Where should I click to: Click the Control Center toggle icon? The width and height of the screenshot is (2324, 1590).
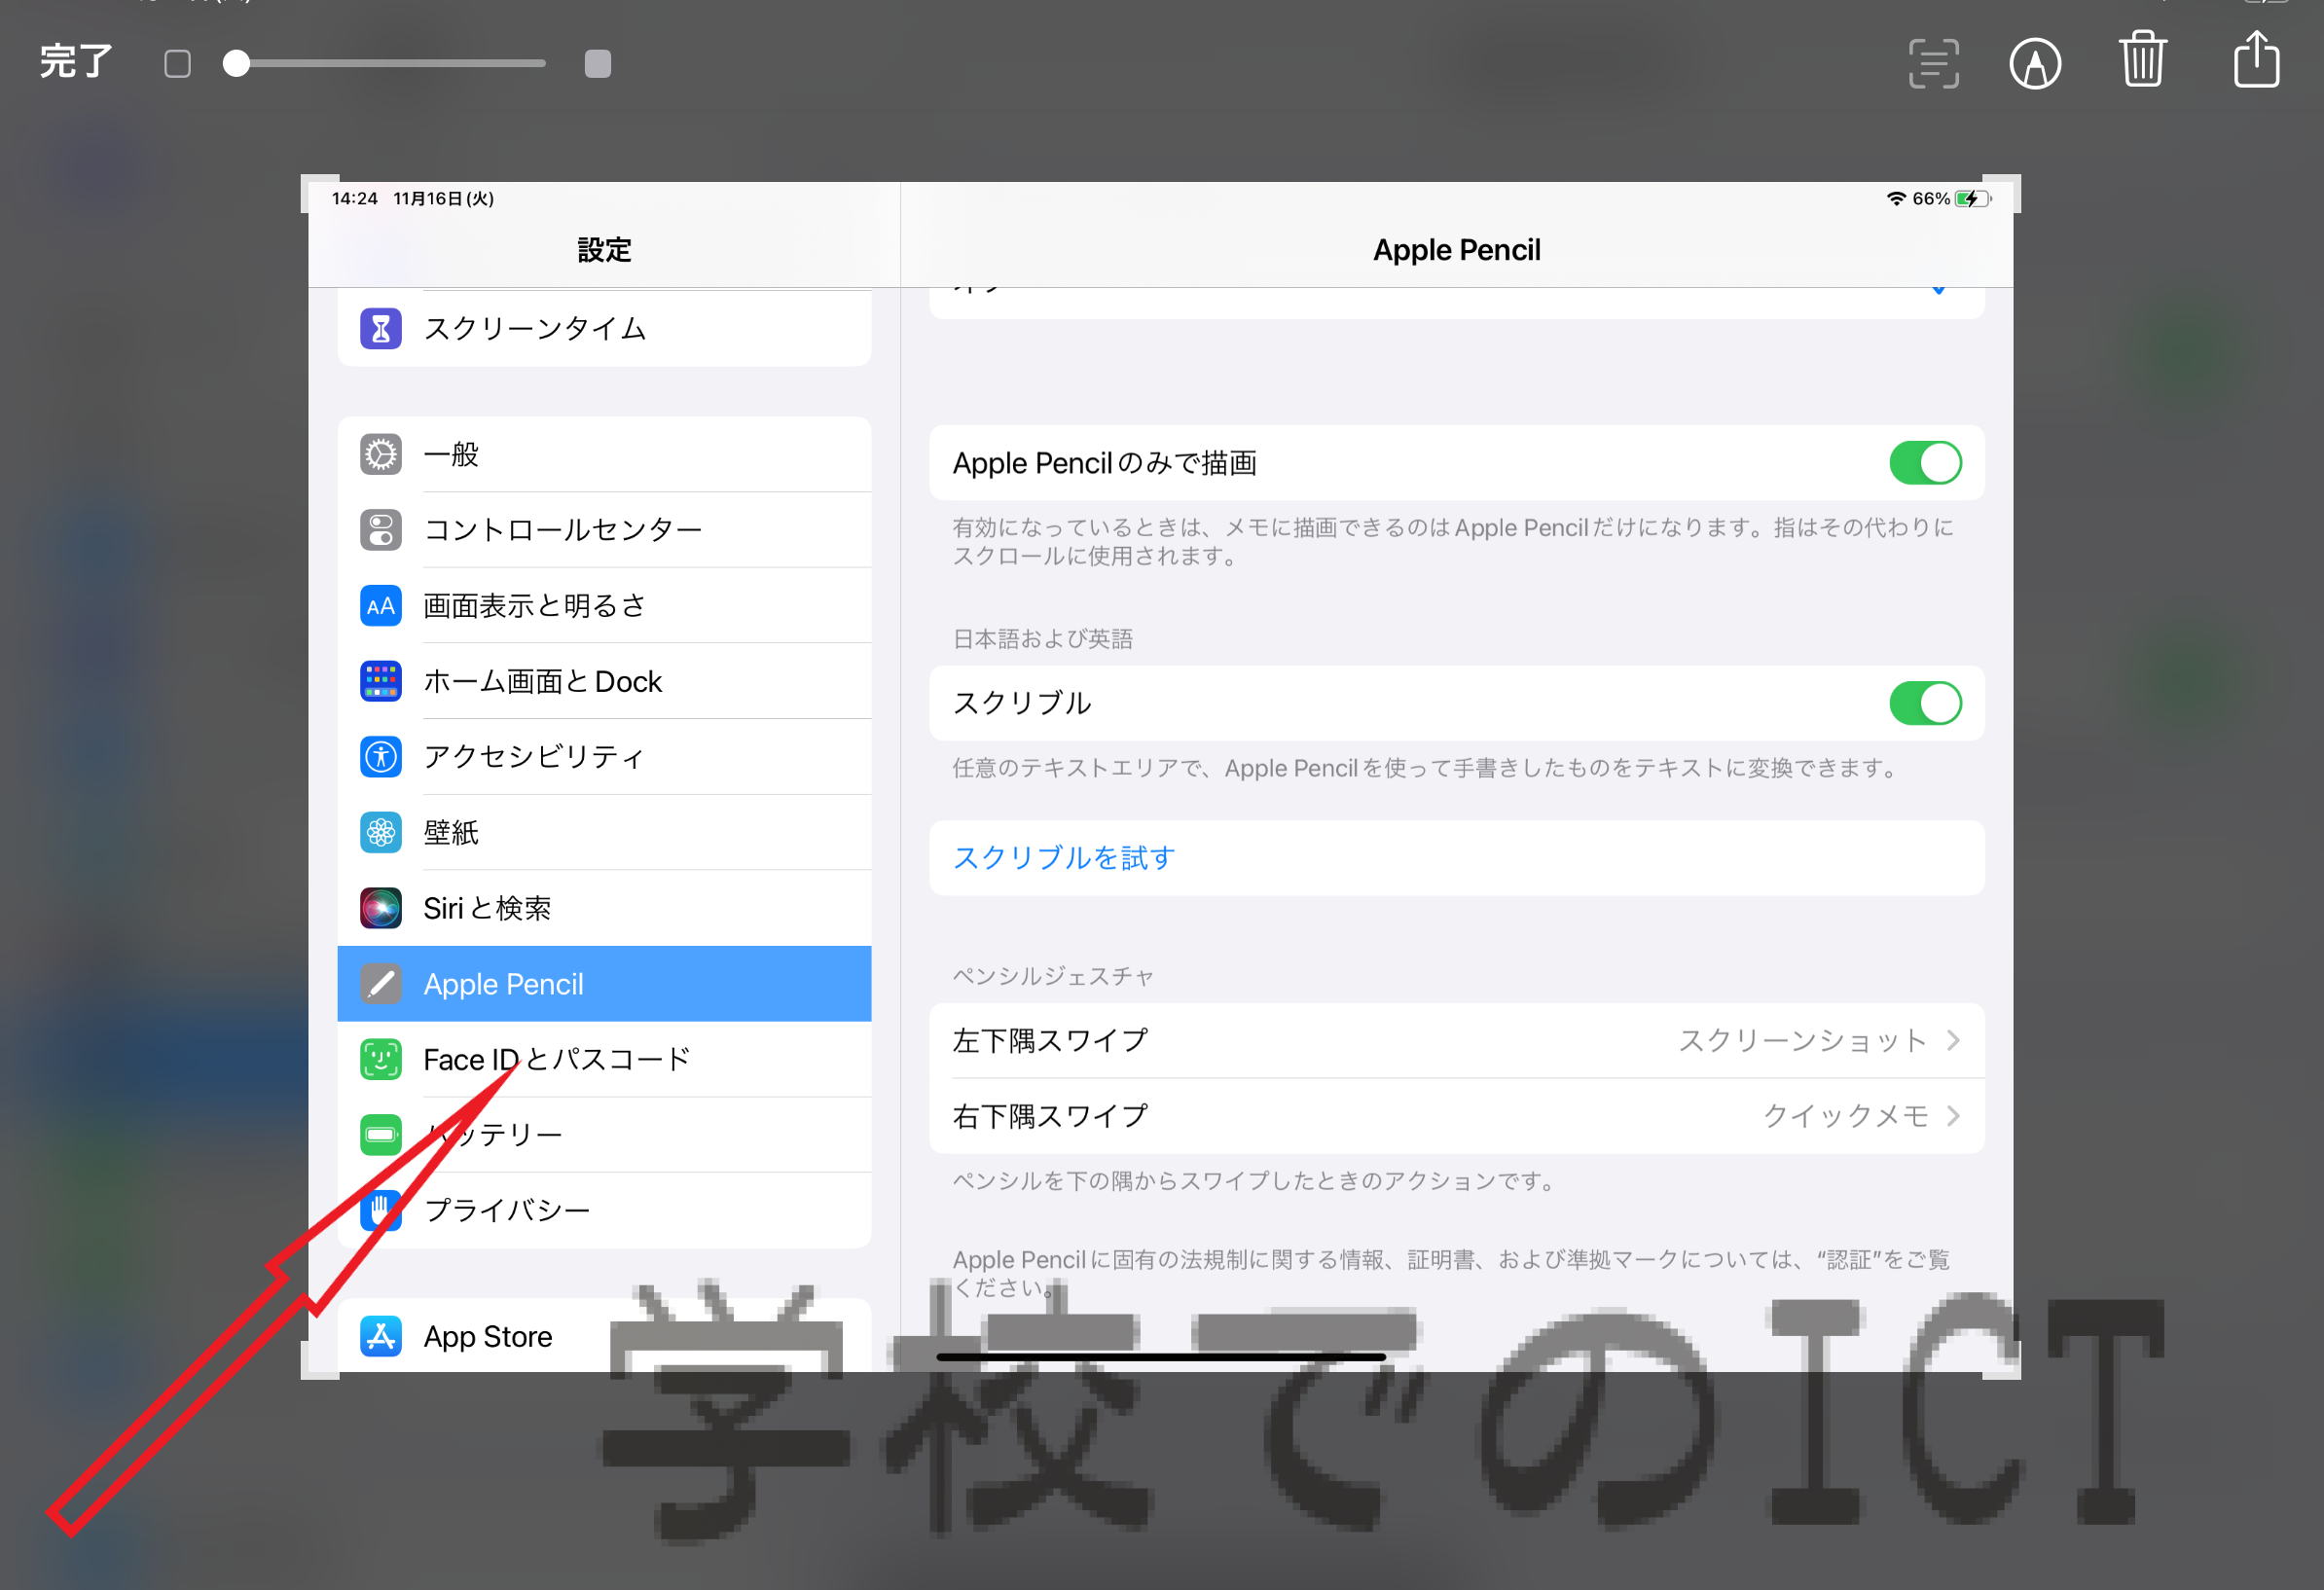point(381,530)
